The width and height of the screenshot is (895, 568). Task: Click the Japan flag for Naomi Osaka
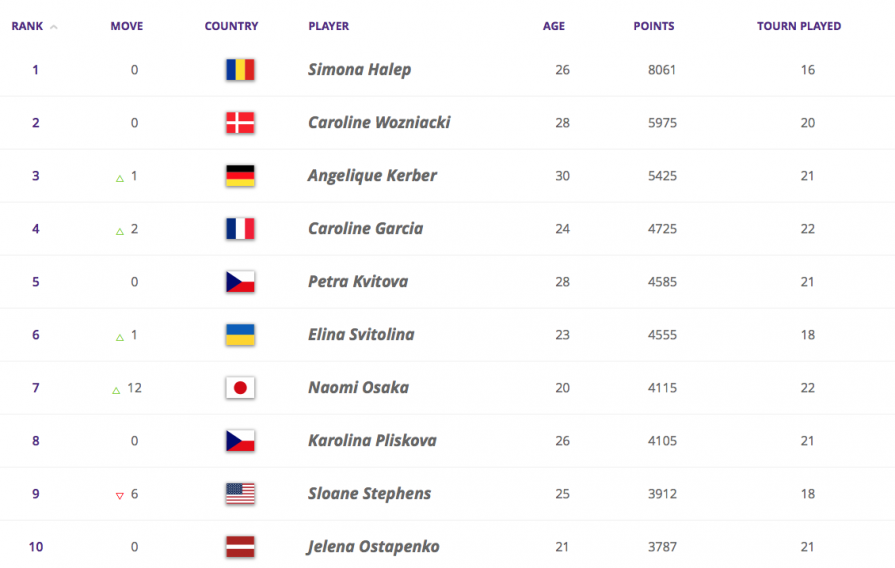click(240, 388)
